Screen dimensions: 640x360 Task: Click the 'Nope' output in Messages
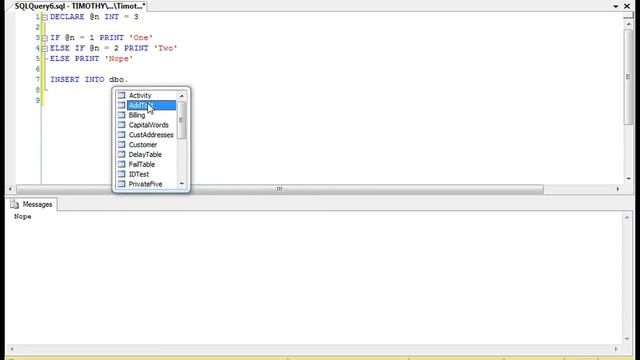22,217
